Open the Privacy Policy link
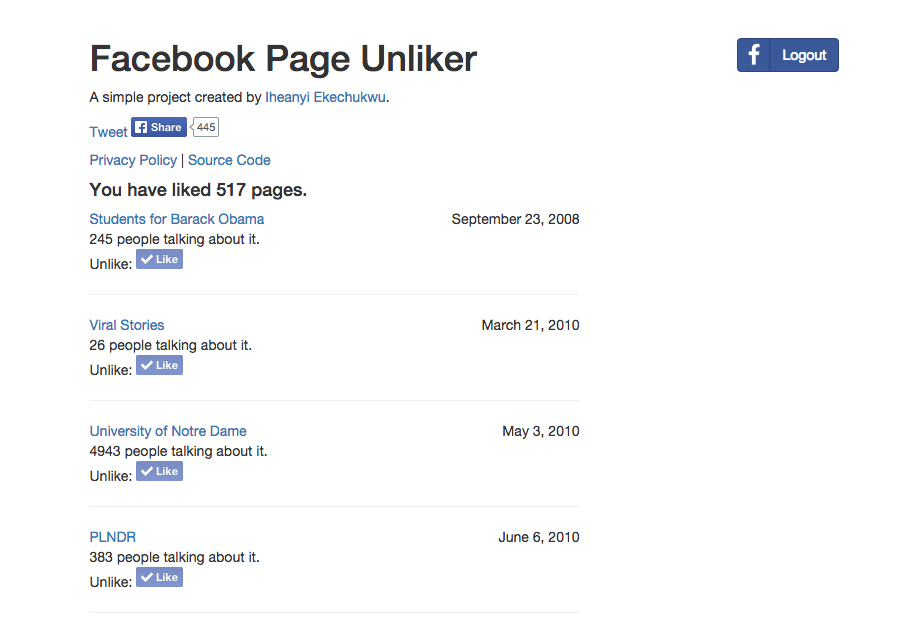Image resolution: width=919 pixels, height=621 pixels. [x=133, y=160]
